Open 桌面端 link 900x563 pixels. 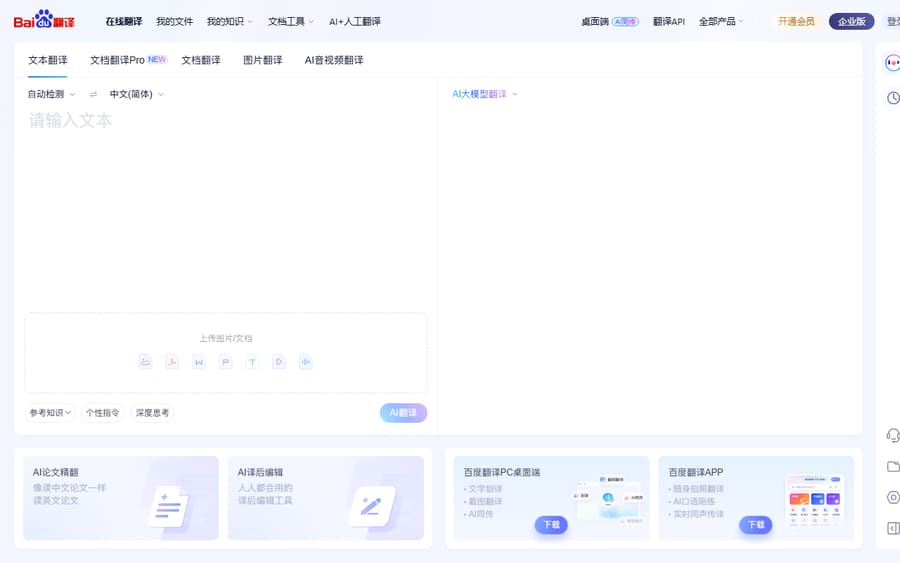coord(610,21)
